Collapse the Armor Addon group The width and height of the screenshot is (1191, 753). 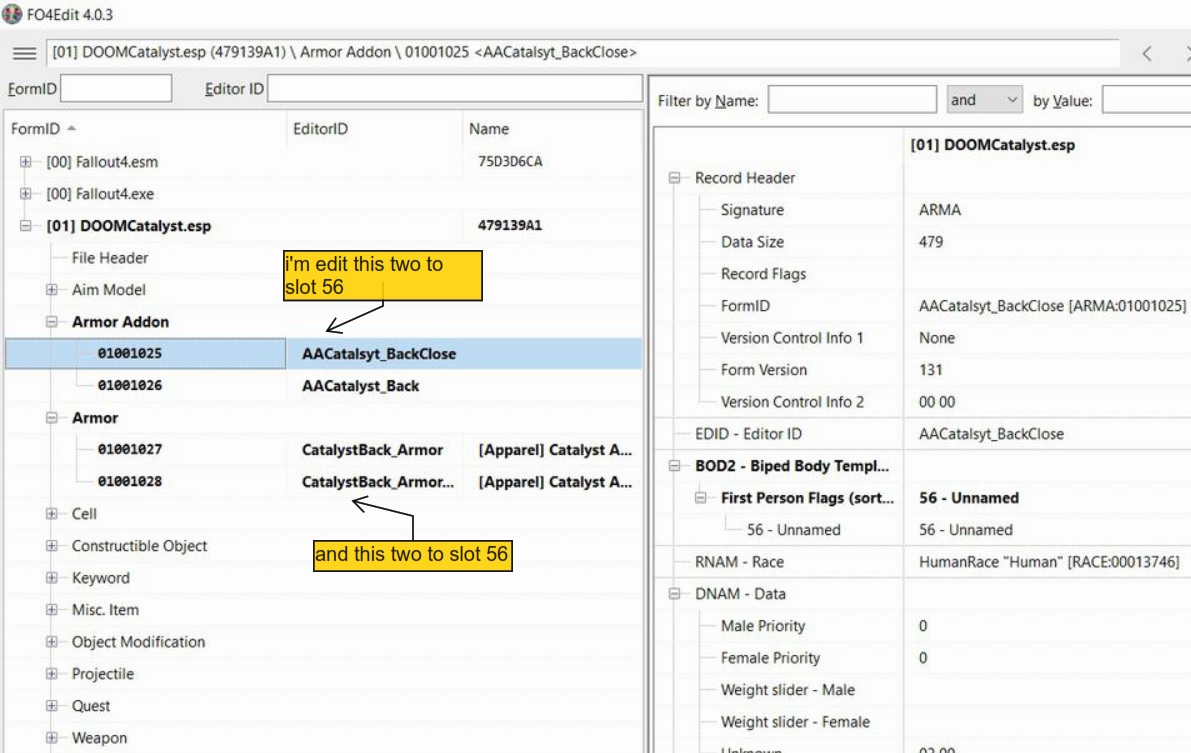point(52,321)
